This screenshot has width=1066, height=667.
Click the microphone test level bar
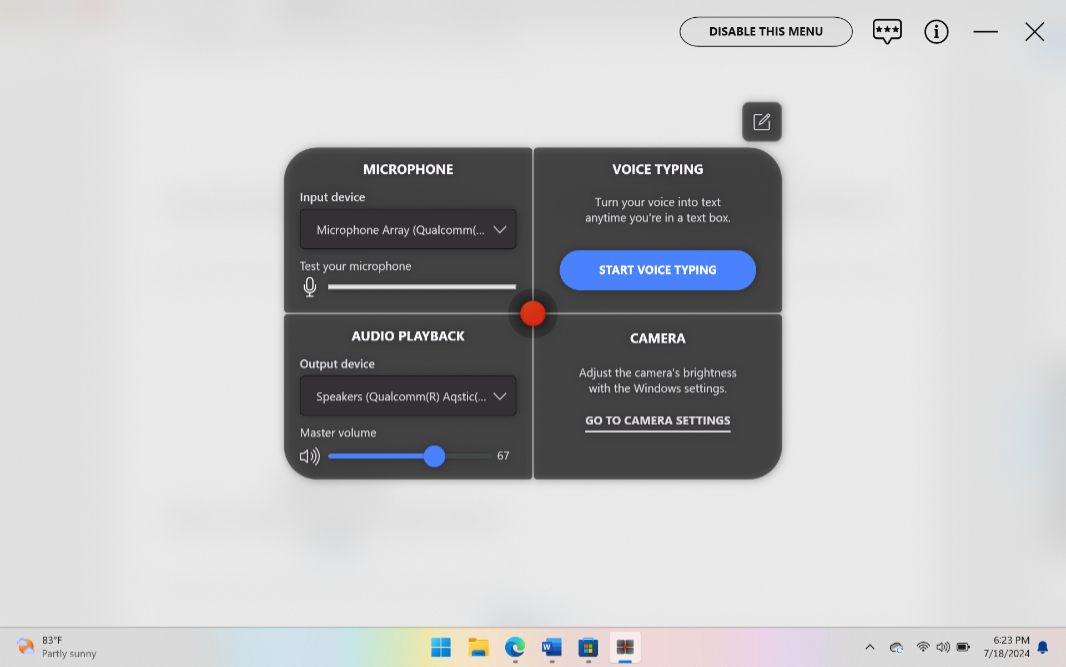(x=422, y=287)
